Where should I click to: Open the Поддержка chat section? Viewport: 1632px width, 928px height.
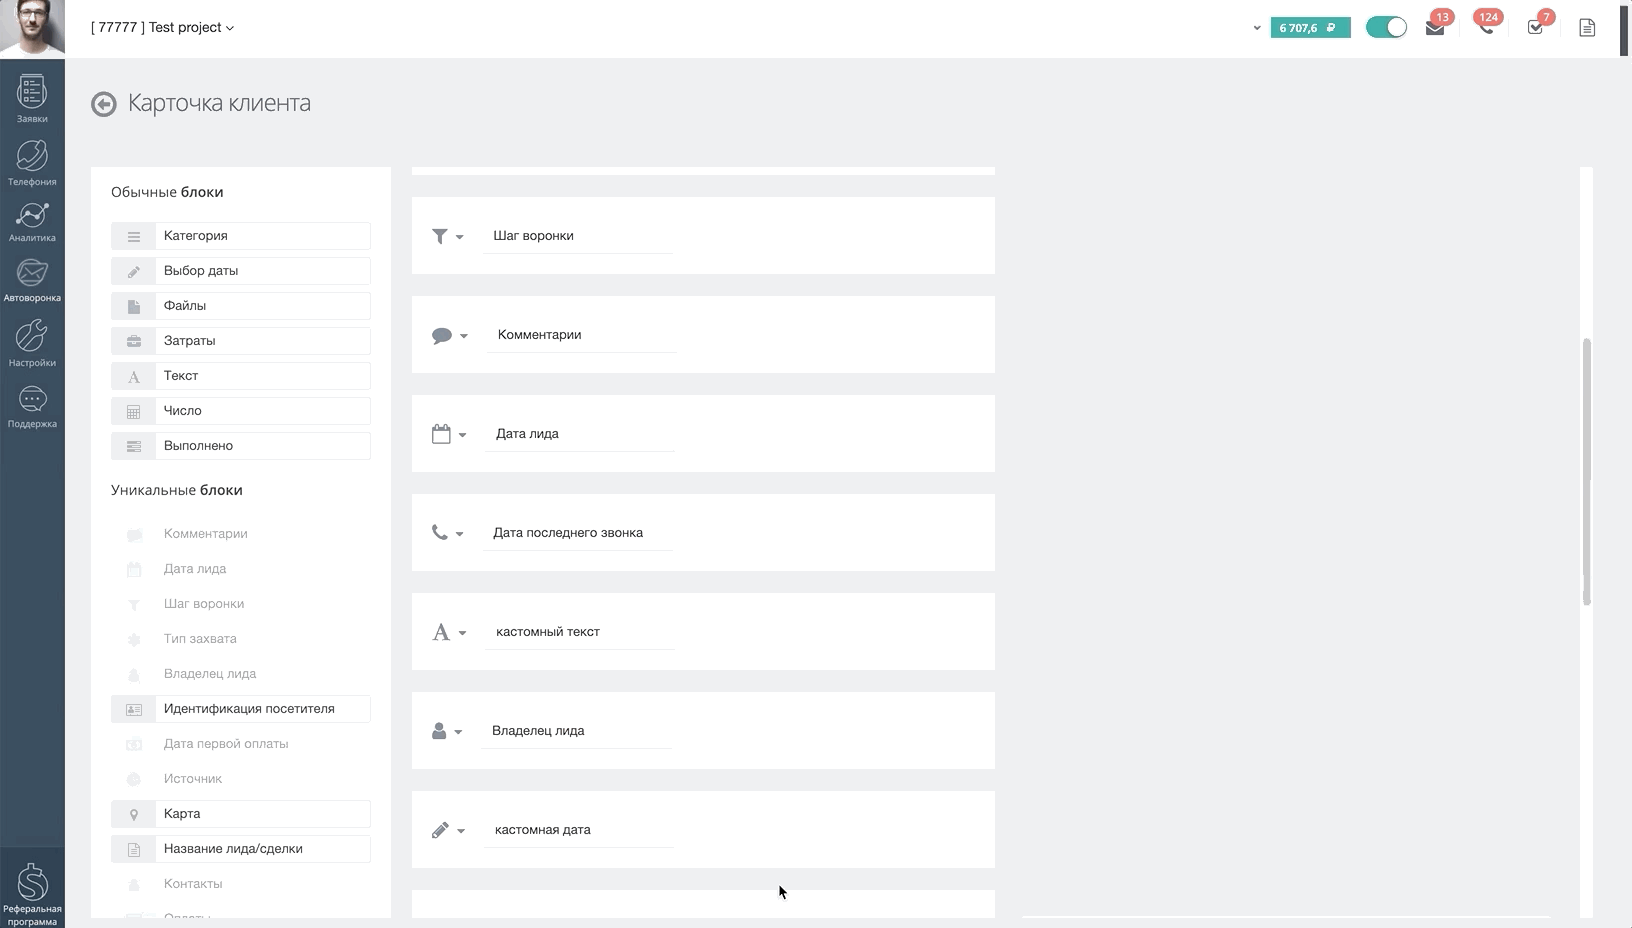[x=32, y=406]
